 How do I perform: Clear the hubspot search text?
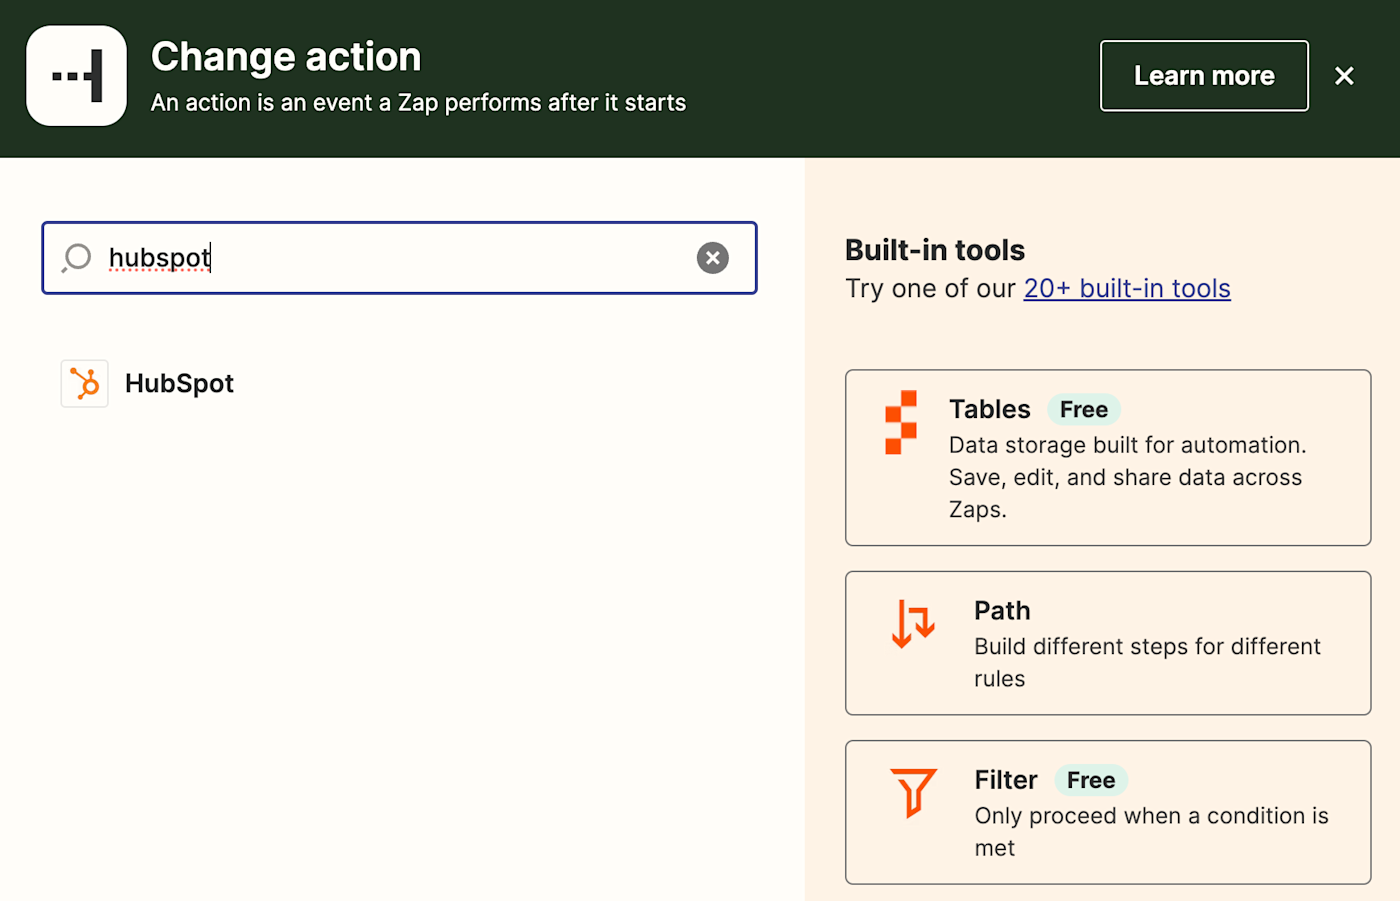[712, 258]
